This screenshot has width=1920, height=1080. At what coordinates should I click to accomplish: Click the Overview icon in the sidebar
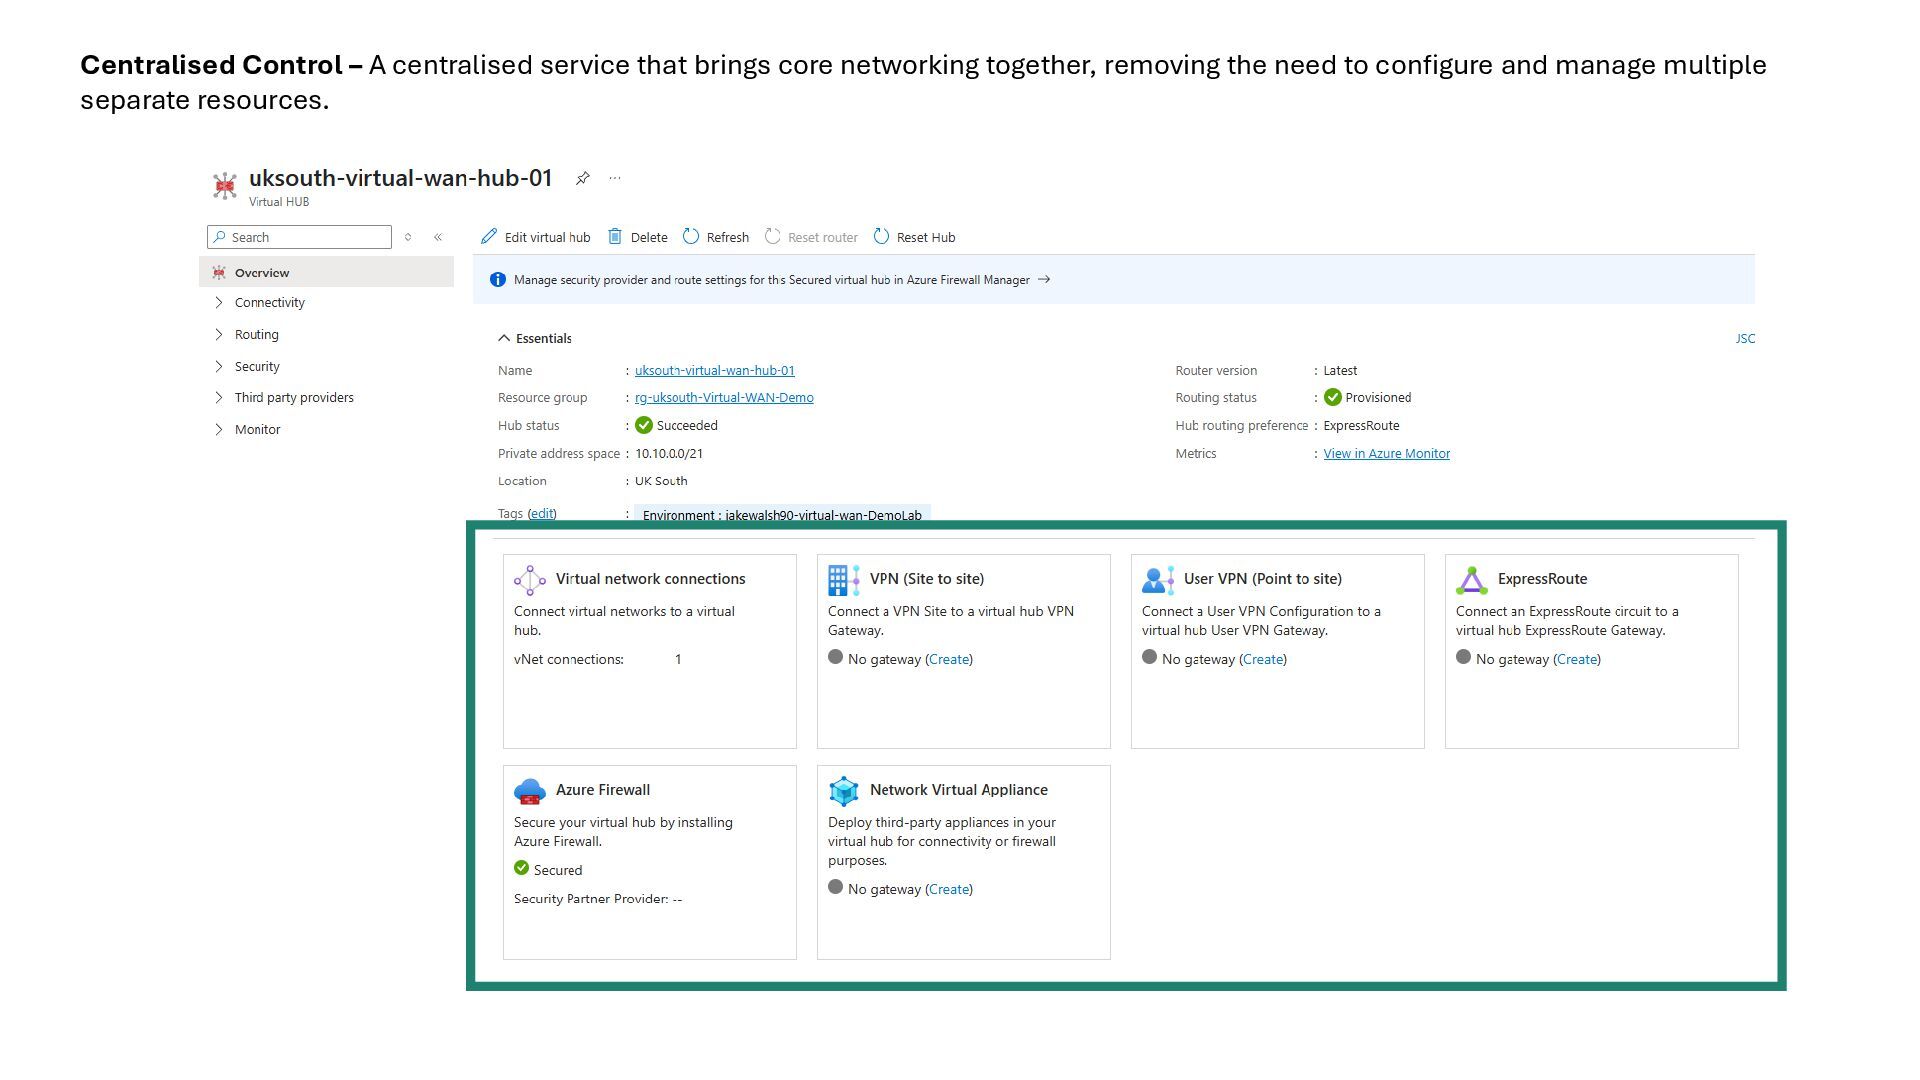tap(219, 272)
